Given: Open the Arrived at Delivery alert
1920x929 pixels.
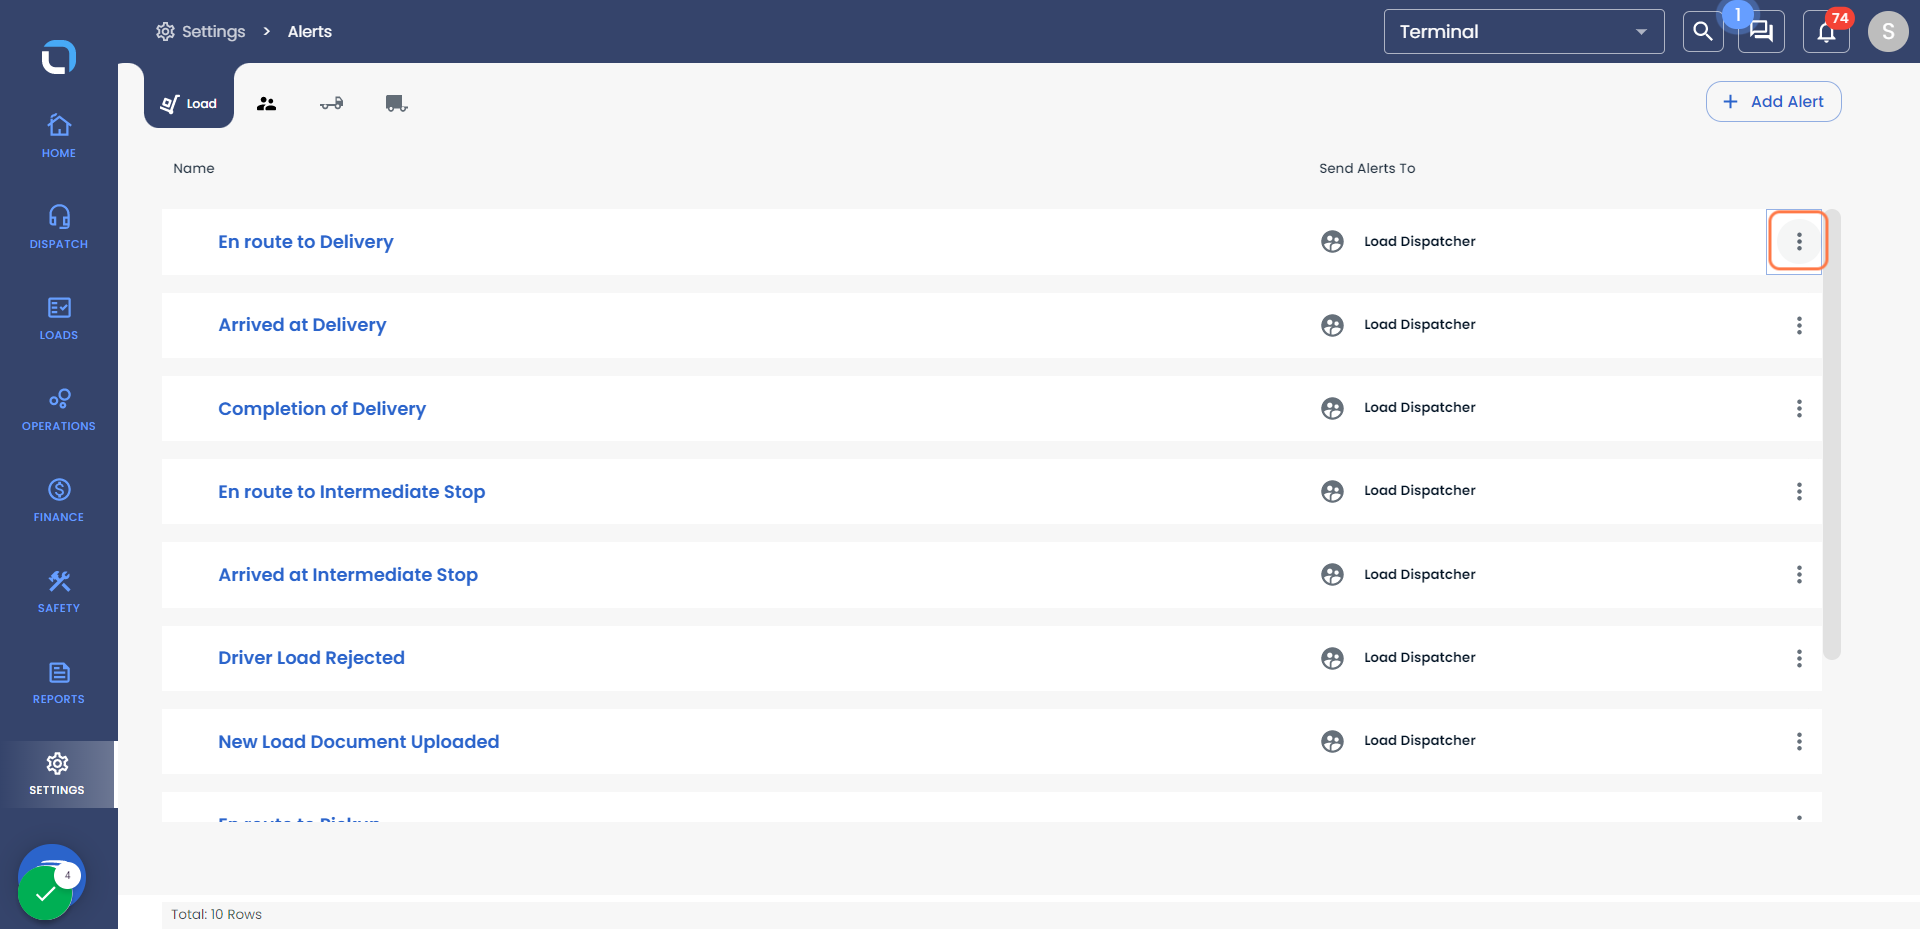Looking at the screenshot, I should pyautogui.click(x=302, y=325).
